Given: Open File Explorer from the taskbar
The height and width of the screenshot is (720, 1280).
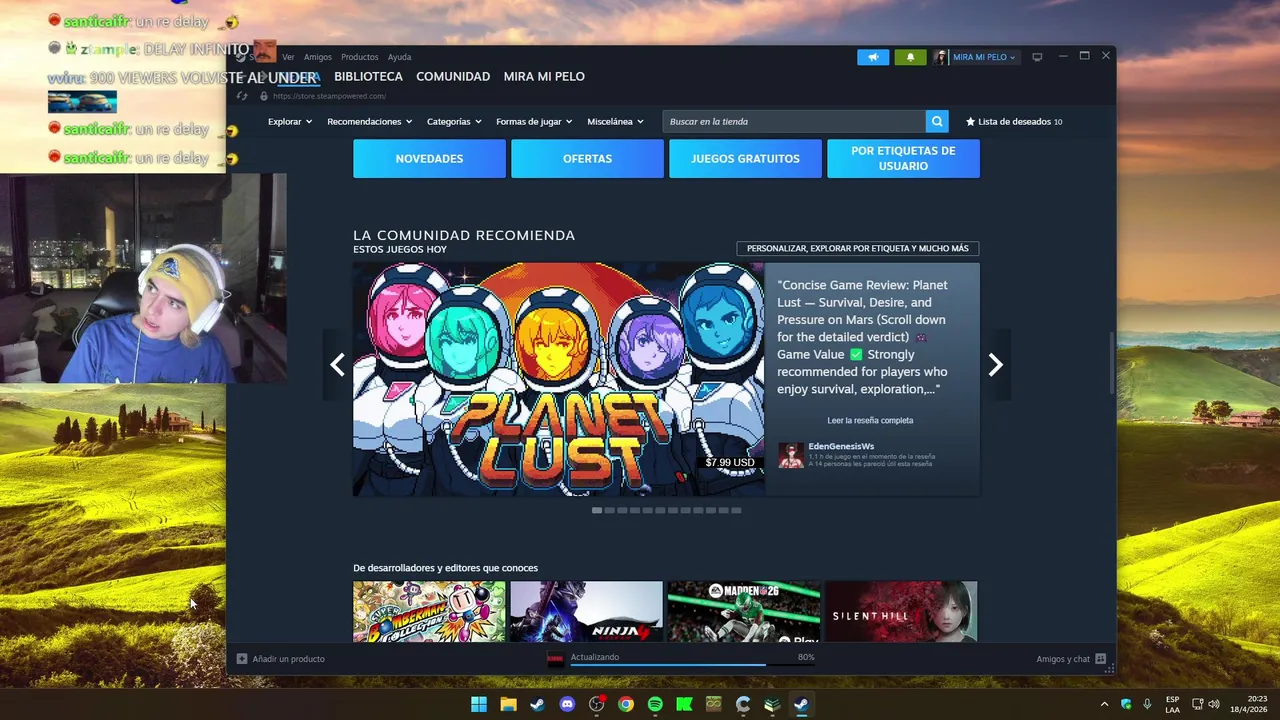Looking at the screenshot, I should click(x=508, y=704).
